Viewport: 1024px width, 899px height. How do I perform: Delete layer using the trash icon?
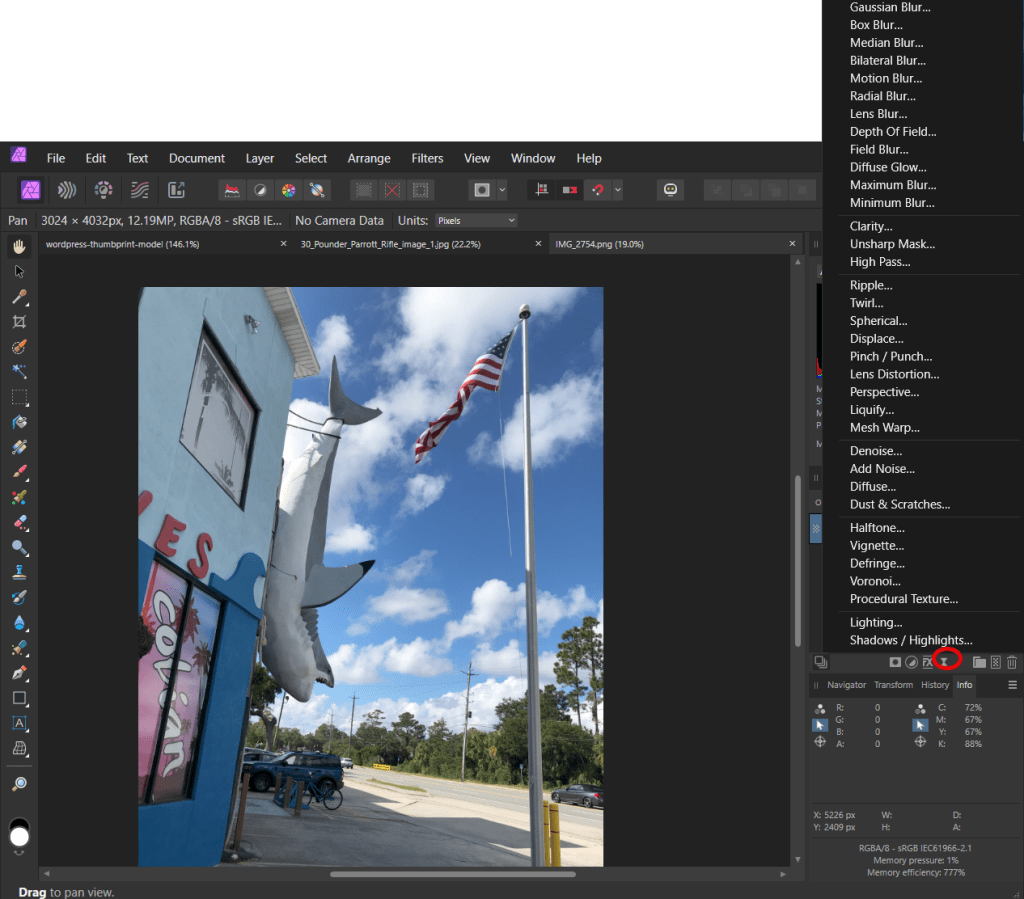(1011, 662)
